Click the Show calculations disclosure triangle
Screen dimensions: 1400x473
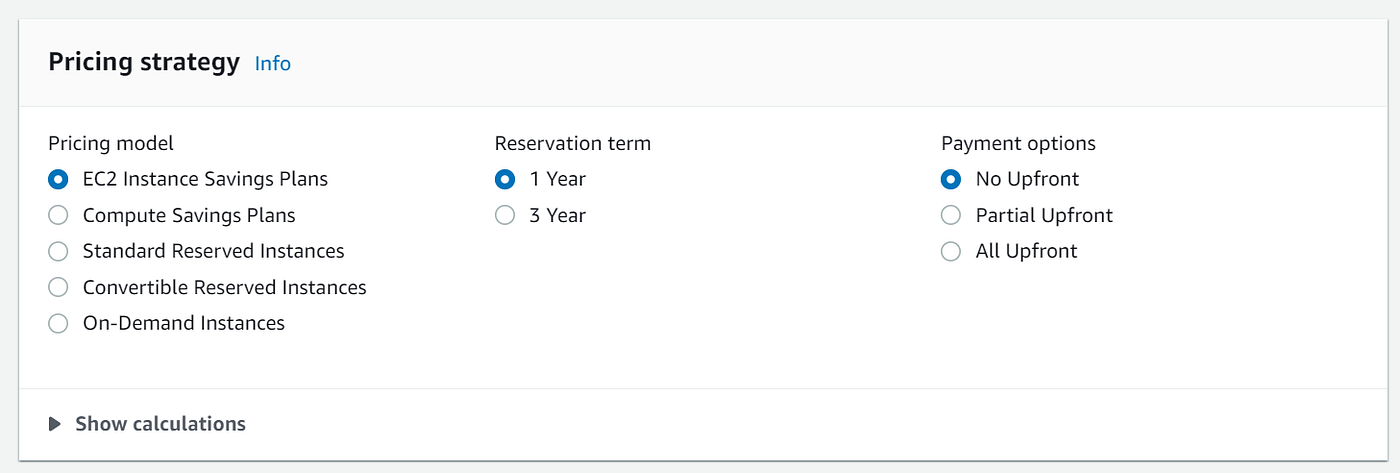click(x=55, y=424)
